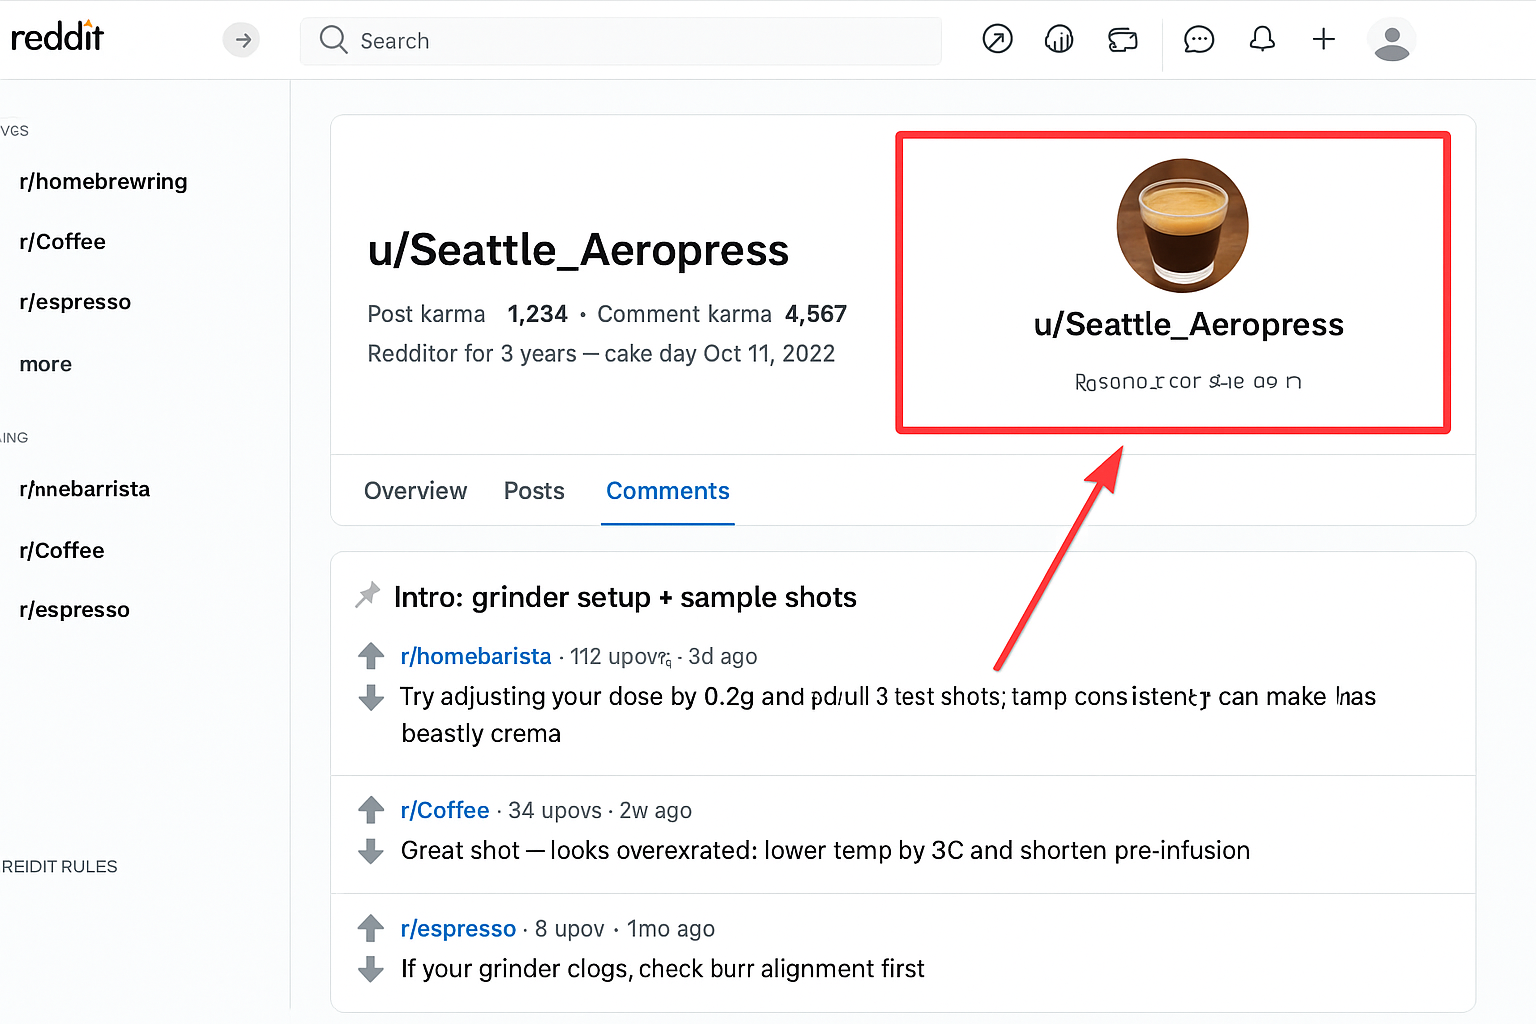Viewport: 1536px width, 1024px height.
Task: Create post with plus icon
Action: coord(1324,39)
